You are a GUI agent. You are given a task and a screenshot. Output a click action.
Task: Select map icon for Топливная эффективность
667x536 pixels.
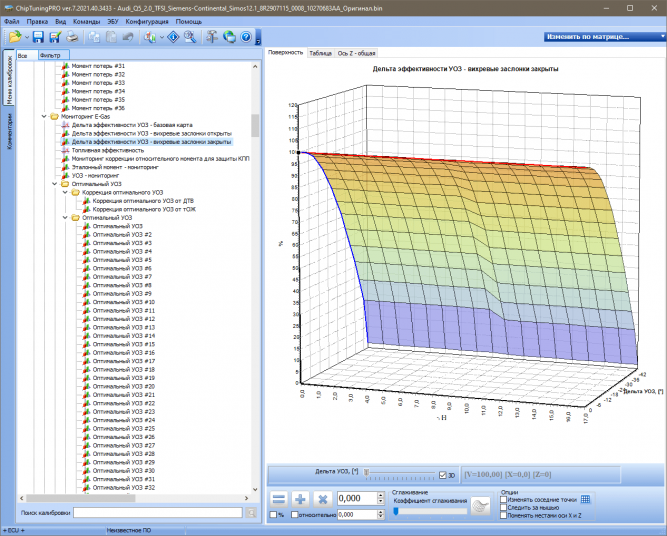tap(65, 150)
